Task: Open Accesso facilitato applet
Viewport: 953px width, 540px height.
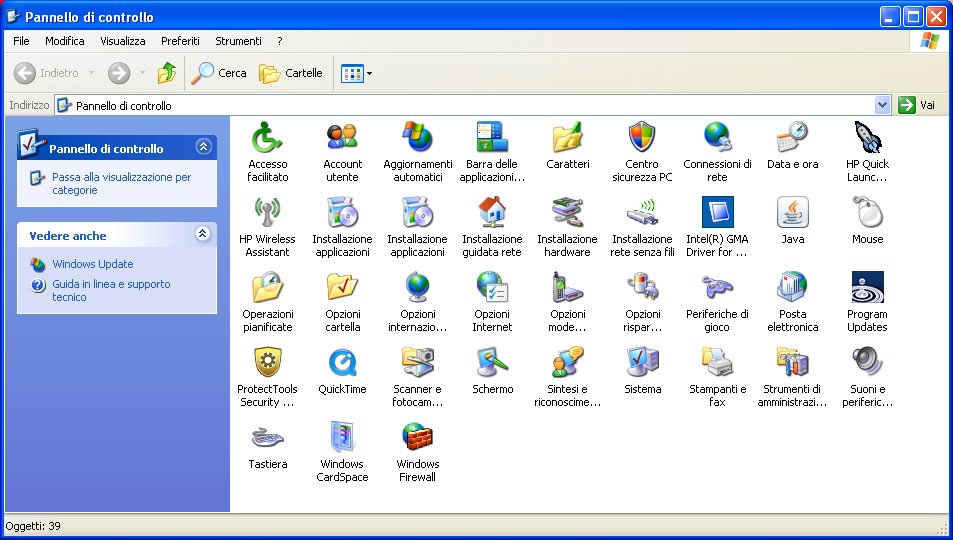Action: point(267,137)
